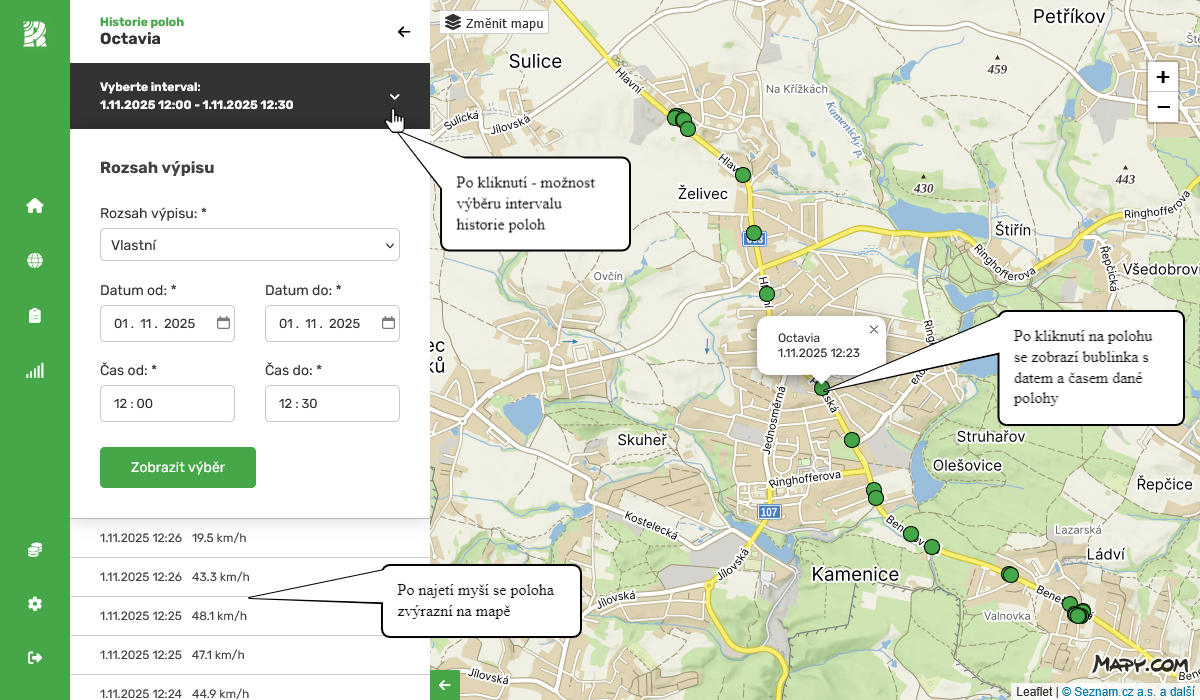Viewport: 1200px width, 700px height.
Task: Collapse the side panel with bottom arrow
Action: click(445, 685)
